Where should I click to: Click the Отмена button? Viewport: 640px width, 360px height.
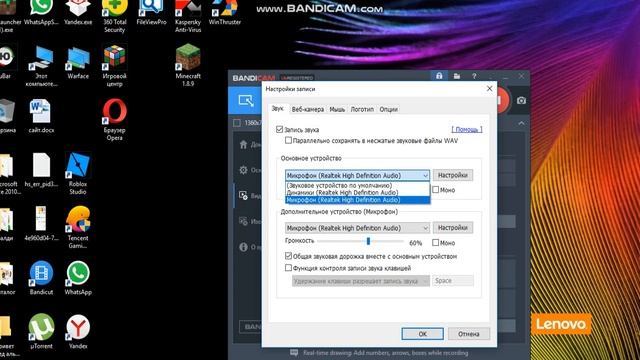tap(469, 334)
